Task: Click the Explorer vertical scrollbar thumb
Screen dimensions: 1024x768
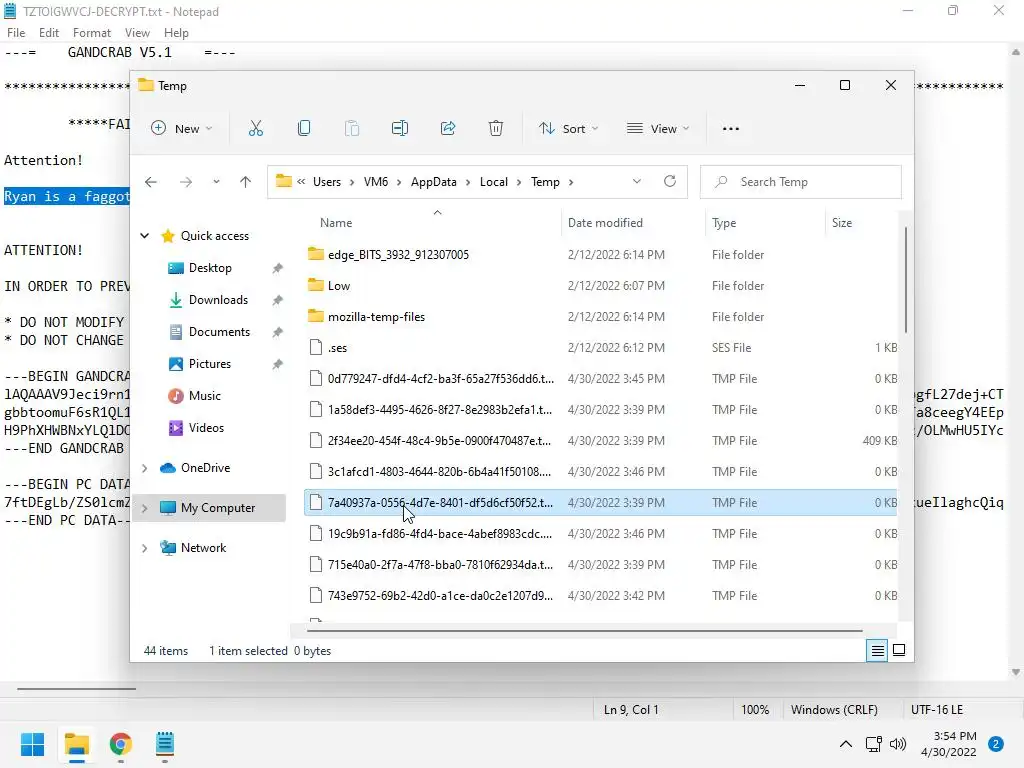Action: (x=906, y=280)
